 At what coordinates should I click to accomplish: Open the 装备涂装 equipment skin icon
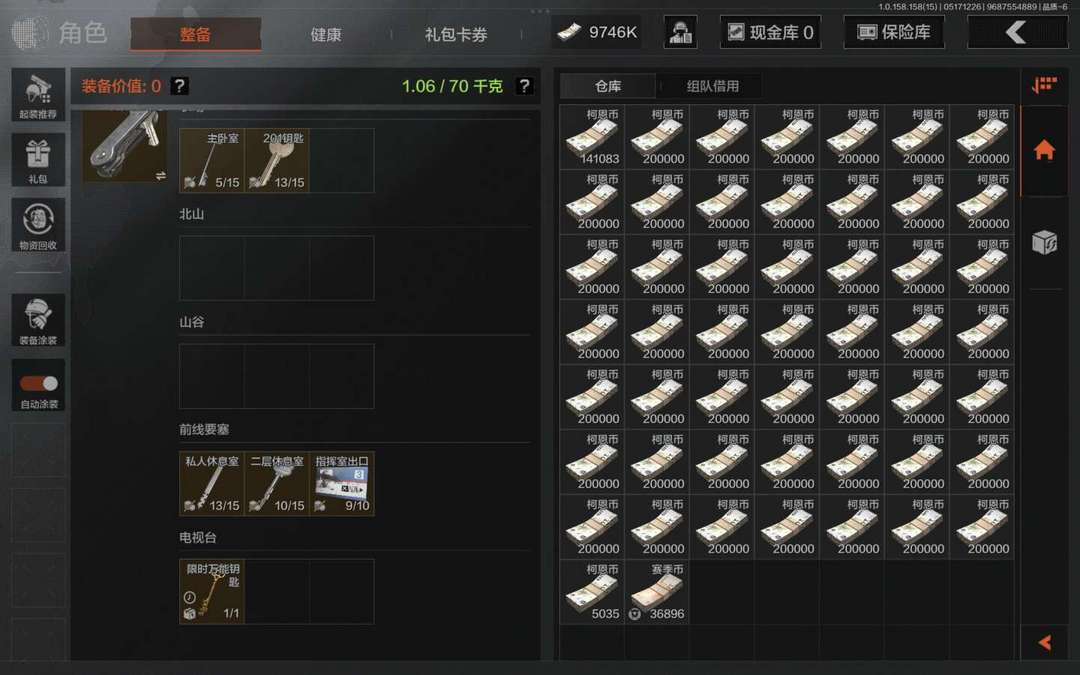(x=39, y=320)
